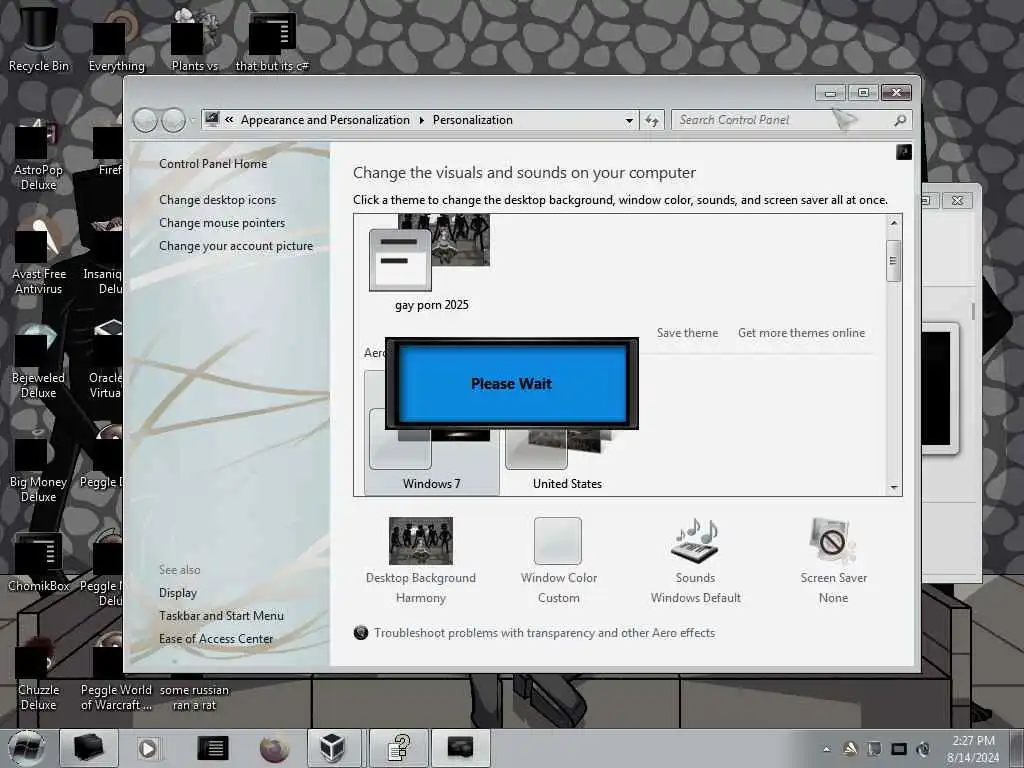
Task: Open Display under See also
Action: (x=178, y=593)
